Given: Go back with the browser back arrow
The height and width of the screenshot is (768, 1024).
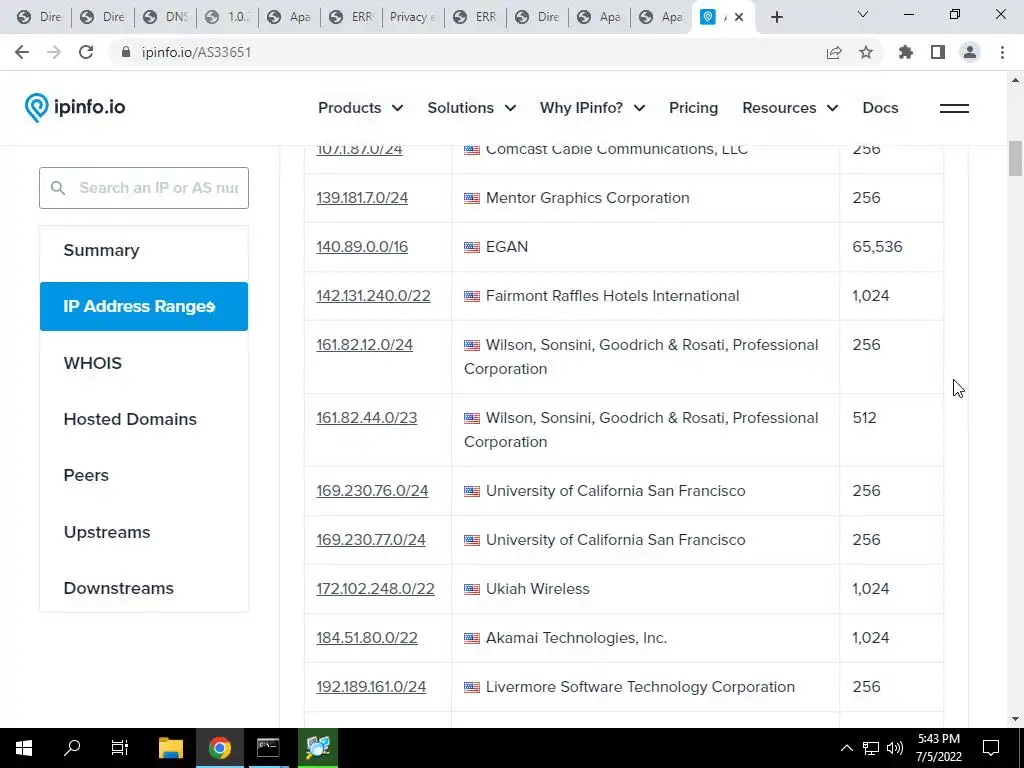Looking at the screenshot, I should tap(22, 52).
